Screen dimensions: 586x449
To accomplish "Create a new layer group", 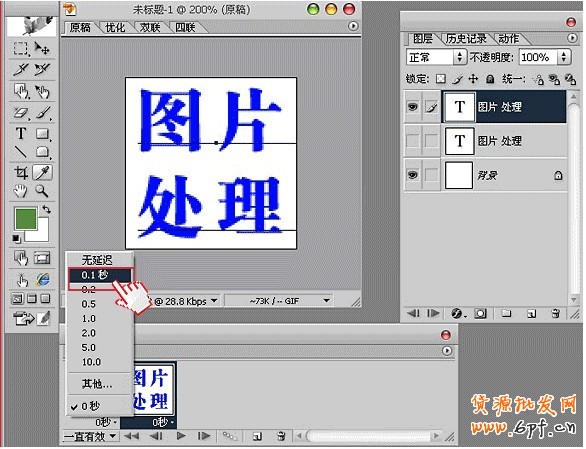I will 506,313.
